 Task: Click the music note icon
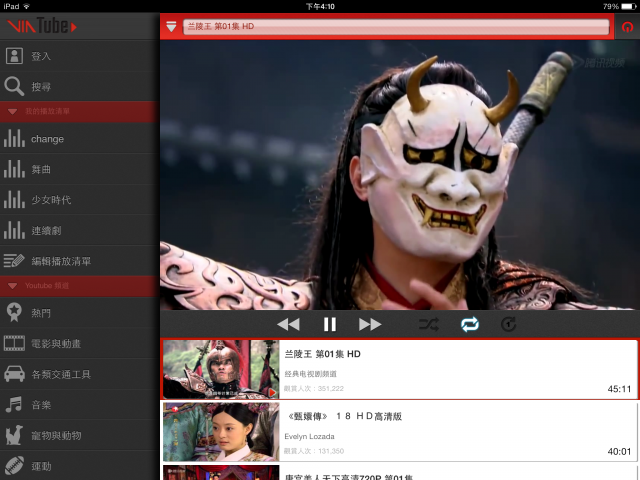click(14, 404)
